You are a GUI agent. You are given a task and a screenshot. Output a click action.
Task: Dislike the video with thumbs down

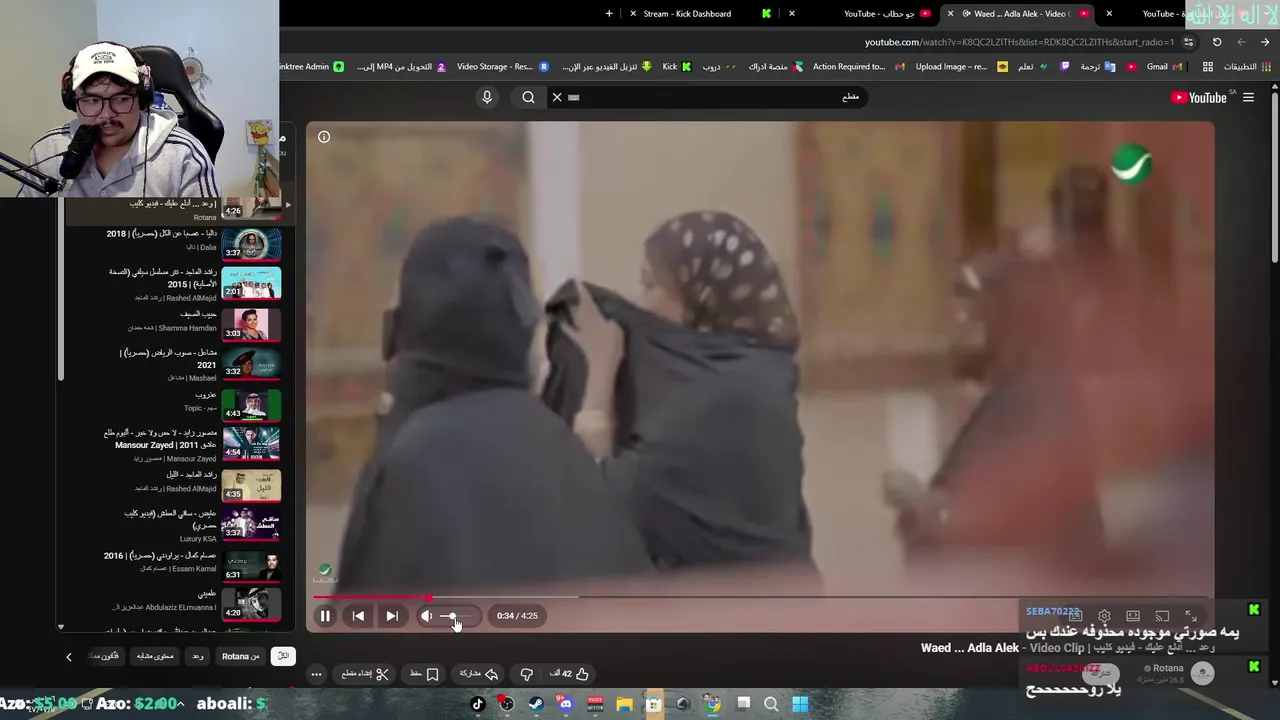526,674
